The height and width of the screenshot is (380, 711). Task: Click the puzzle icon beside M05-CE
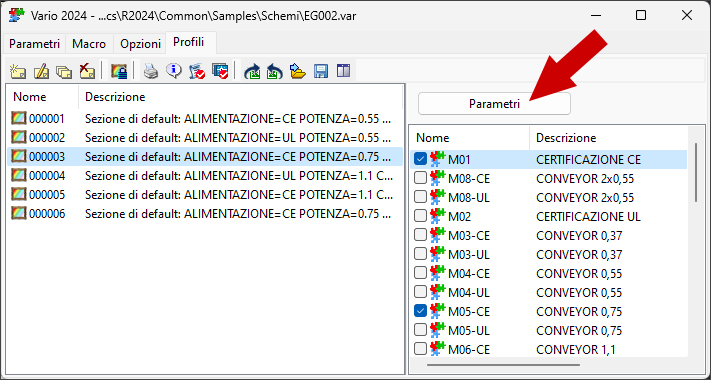coord(437,311)
